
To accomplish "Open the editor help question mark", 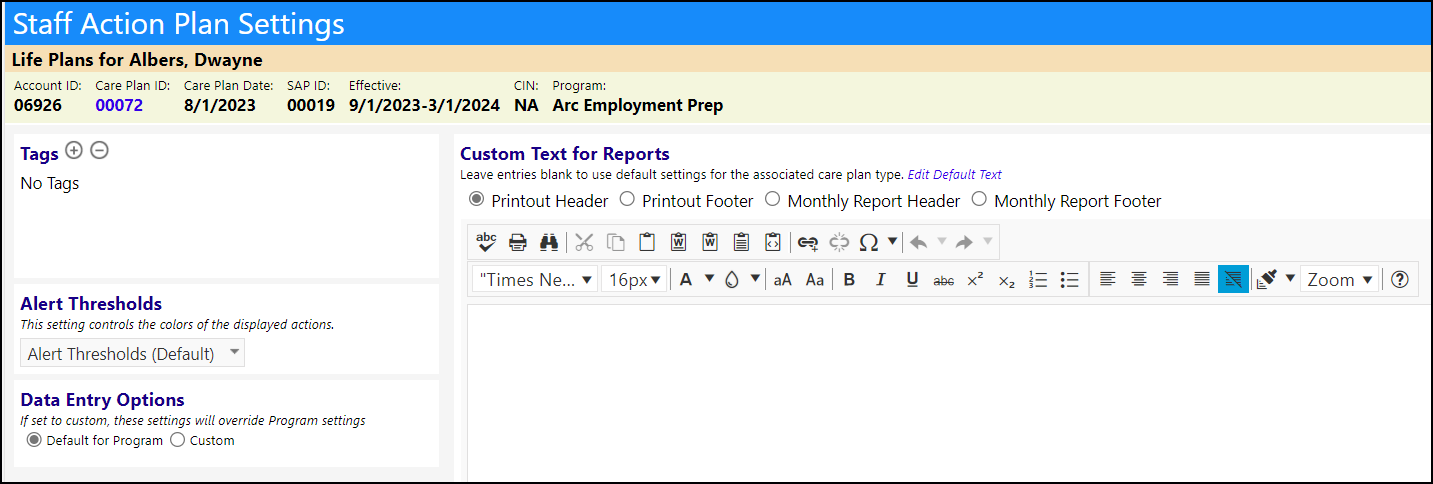I will click(1400, 280).
